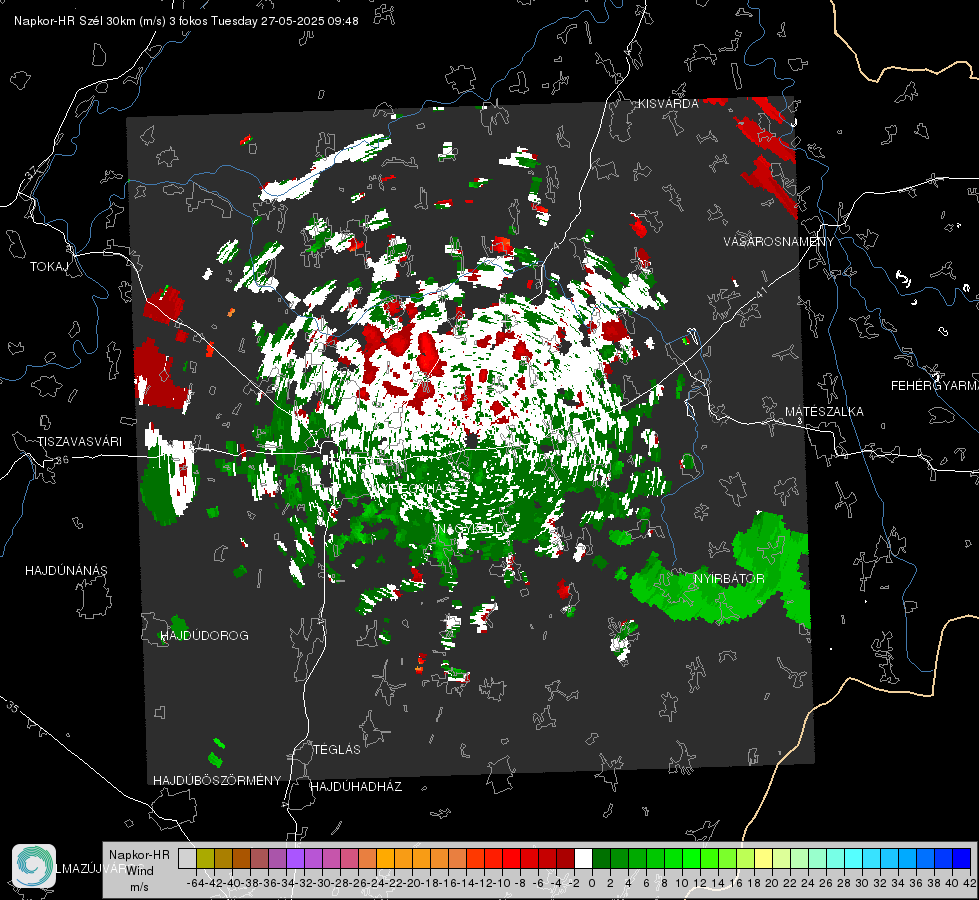This screenshot has height=900, width=979.
Task: Click the NYÍRBÁTOR town label
Action: point(729,579)
